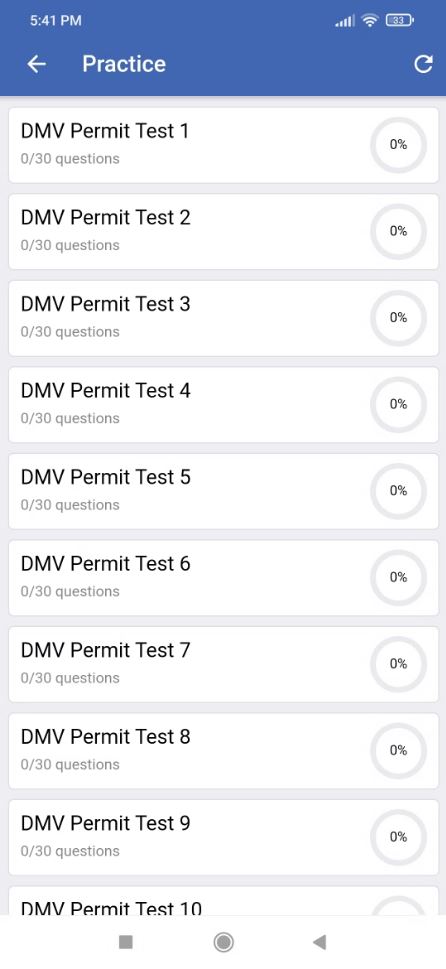Screen dimensions: 446x969
Task: Choose DMV Permit Test 6
Action: [x=223, y=578]
